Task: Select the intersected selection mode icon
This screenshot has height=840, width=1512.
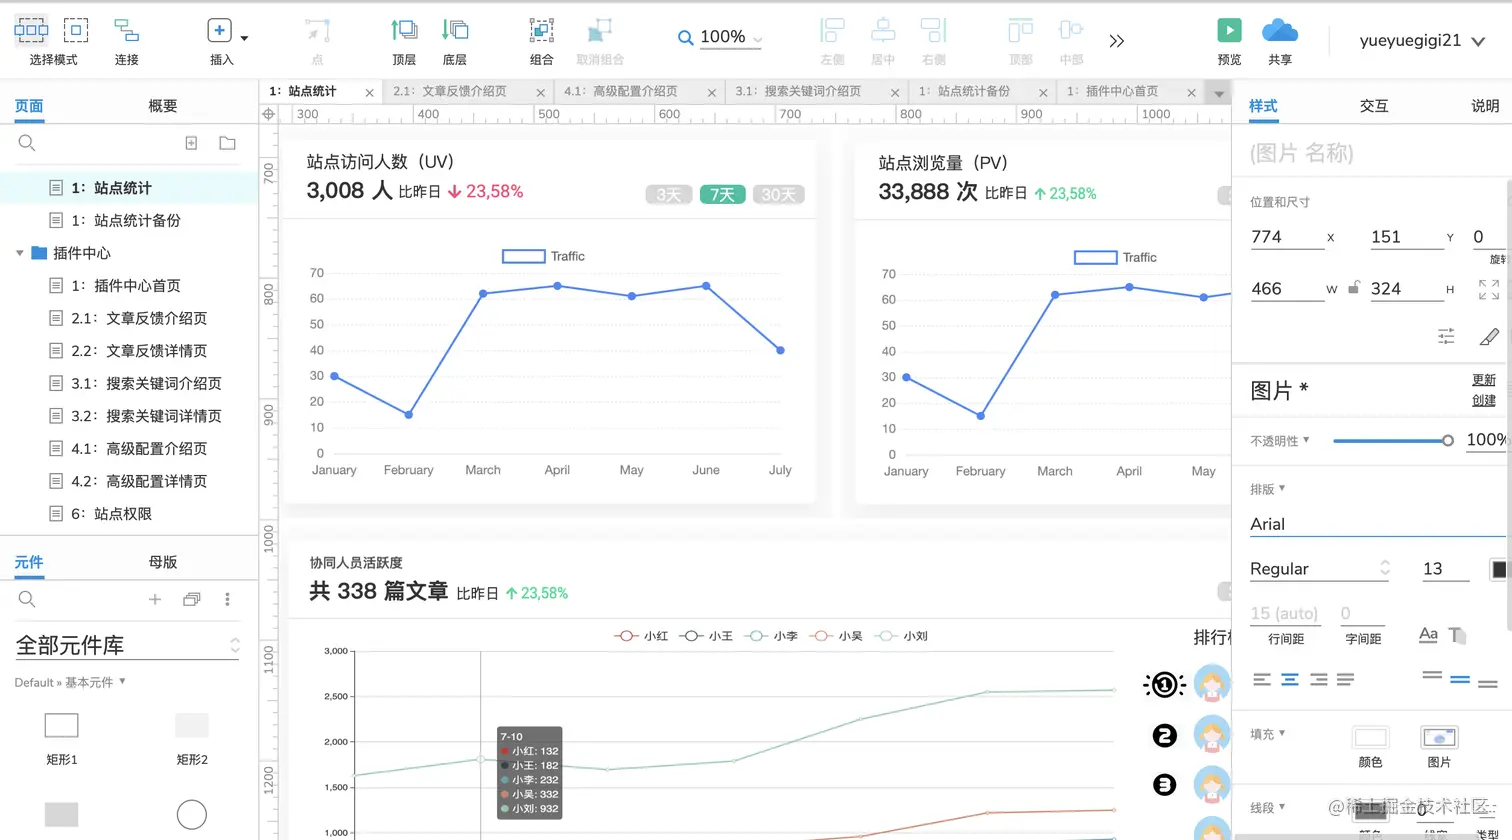Action: [31, 30]
